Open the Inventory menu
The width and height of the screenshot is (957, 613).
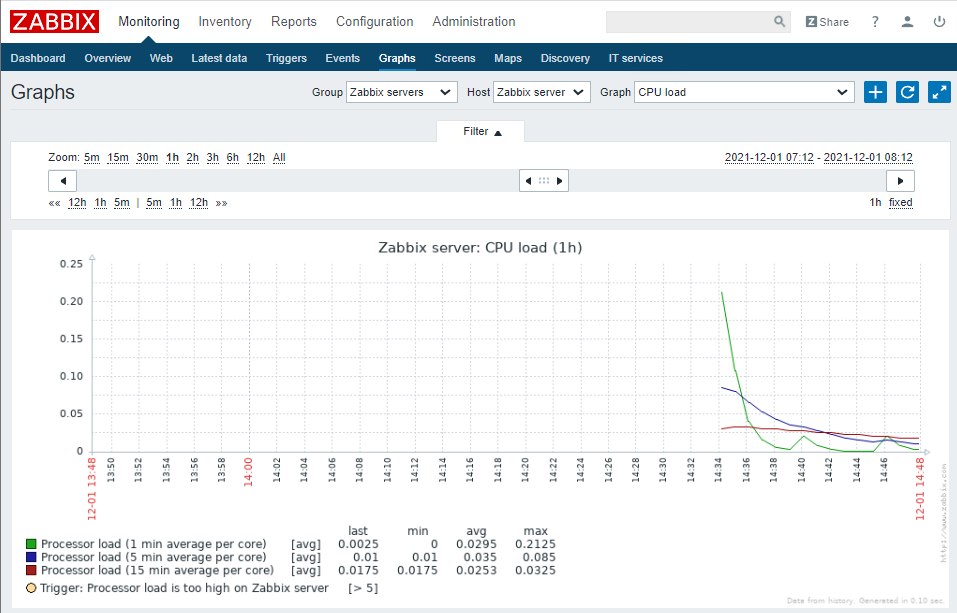click(x=225, y=21)
